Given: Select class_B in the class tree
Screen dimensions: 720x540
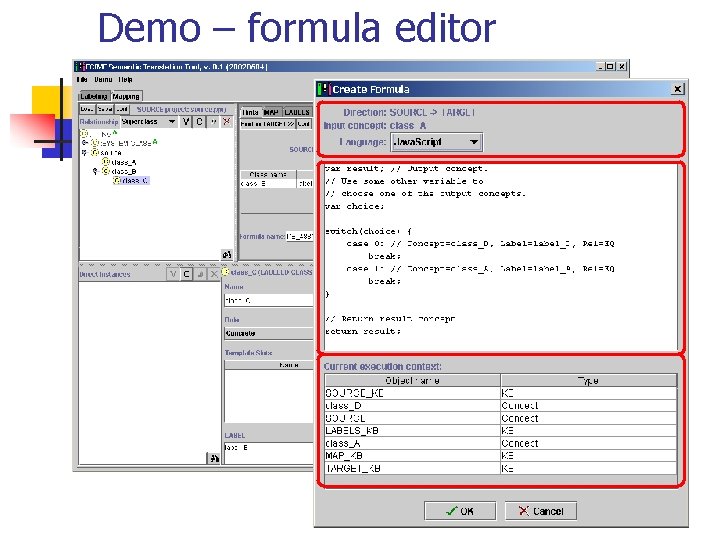Looking at the screenshot, I should click(124, 171).
